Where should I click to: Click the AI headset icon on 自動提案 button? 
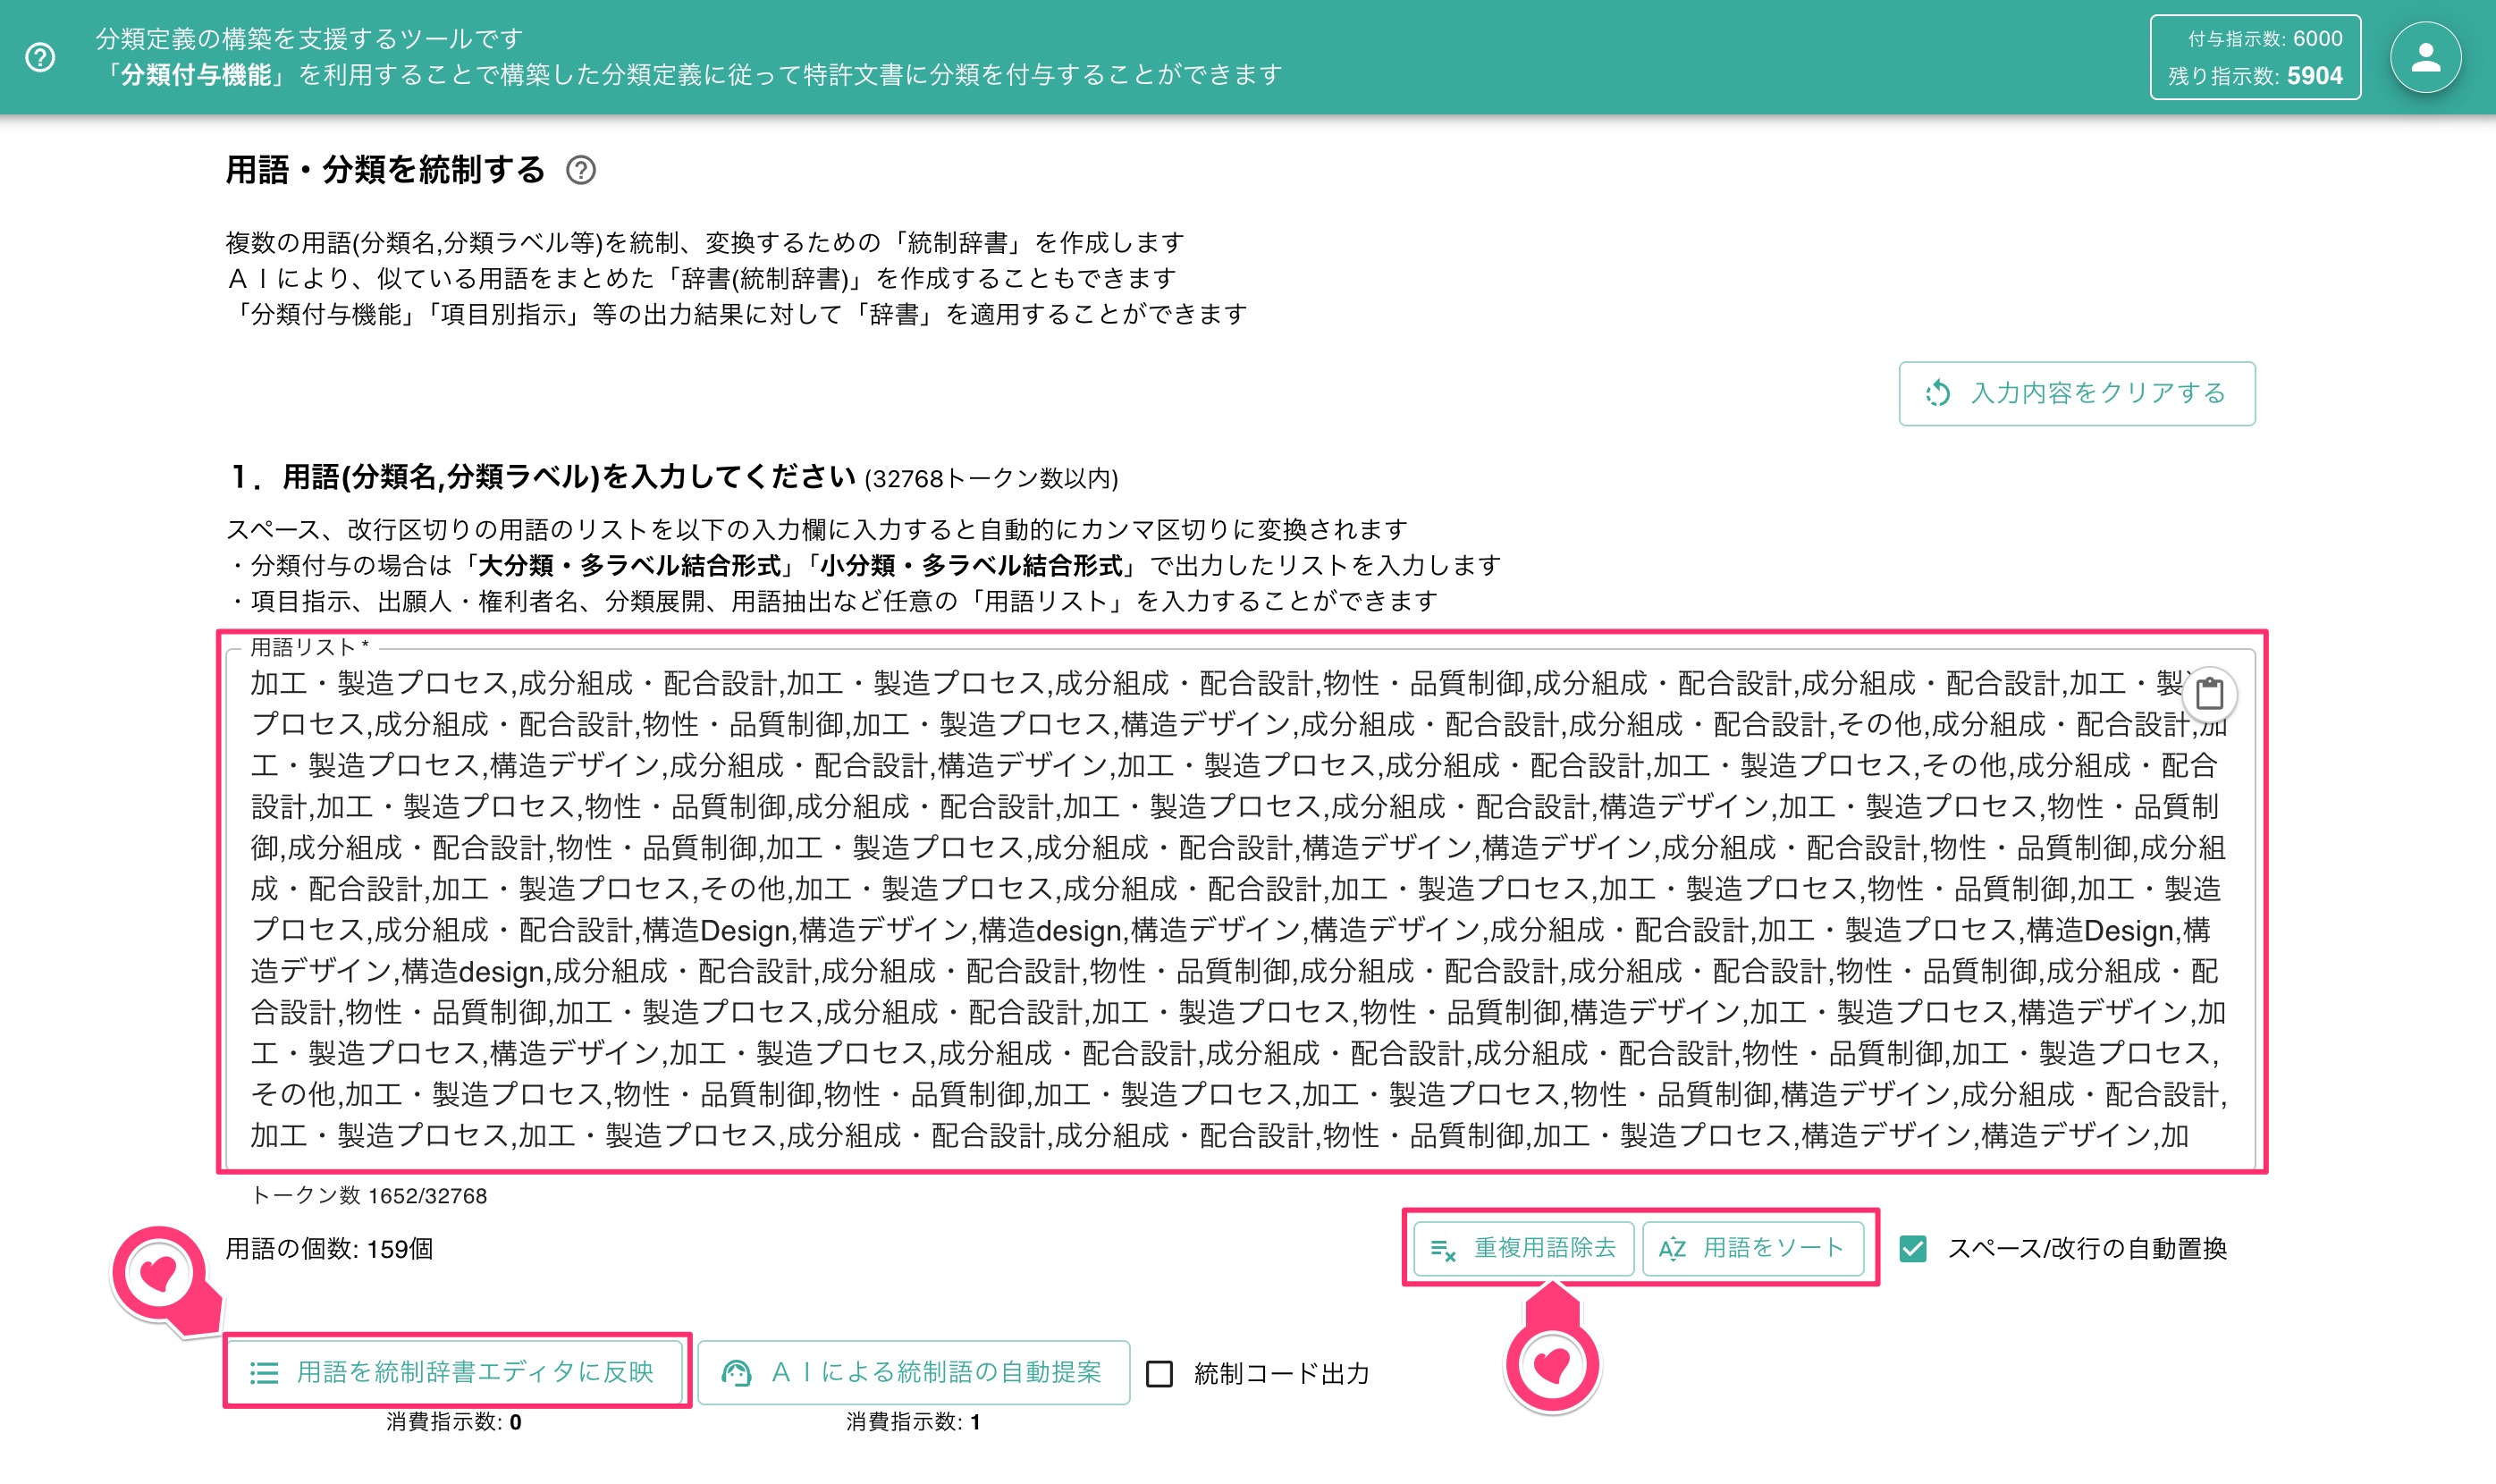[737, 1373]
